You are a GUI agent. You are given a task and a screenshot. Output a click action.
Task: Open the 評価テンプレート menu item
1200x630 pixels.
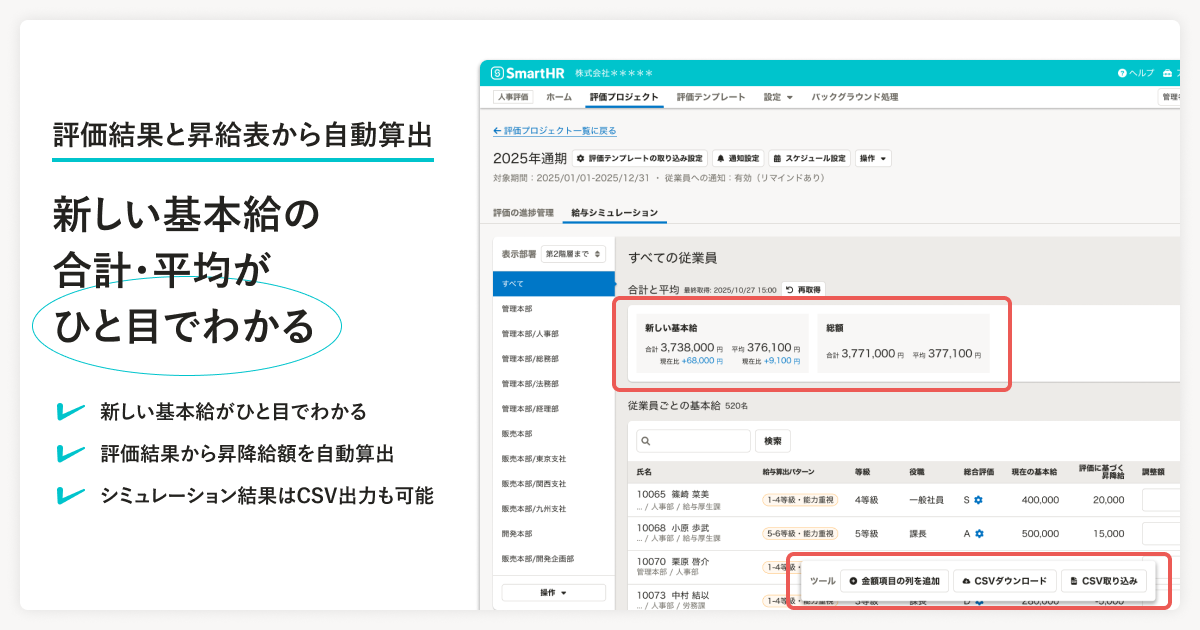tap(710, 96)
